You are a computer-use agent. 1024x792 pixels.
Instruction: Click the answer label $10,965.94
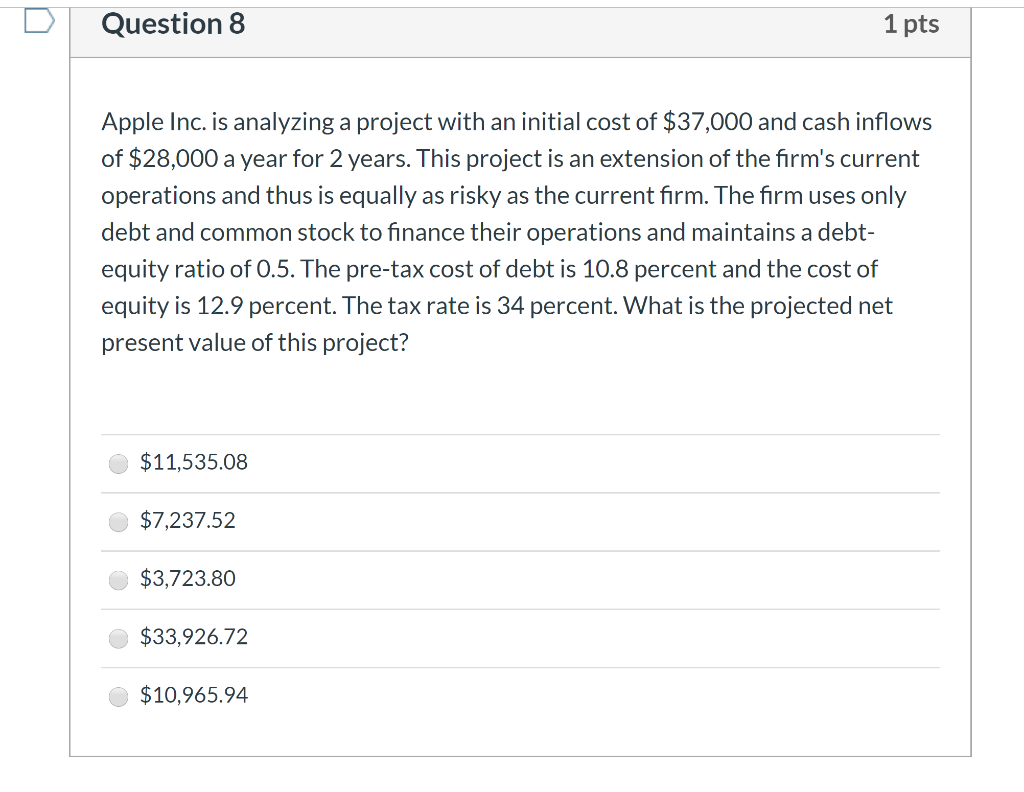click(193, 695)
